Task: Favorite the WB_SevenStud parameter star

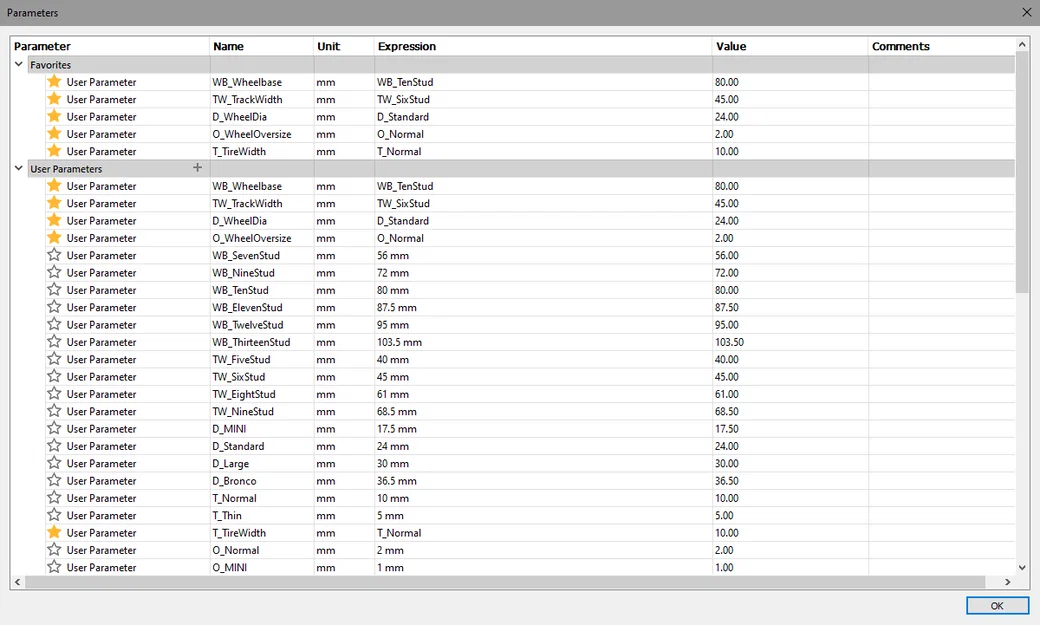Action: [x=54, y=255]
